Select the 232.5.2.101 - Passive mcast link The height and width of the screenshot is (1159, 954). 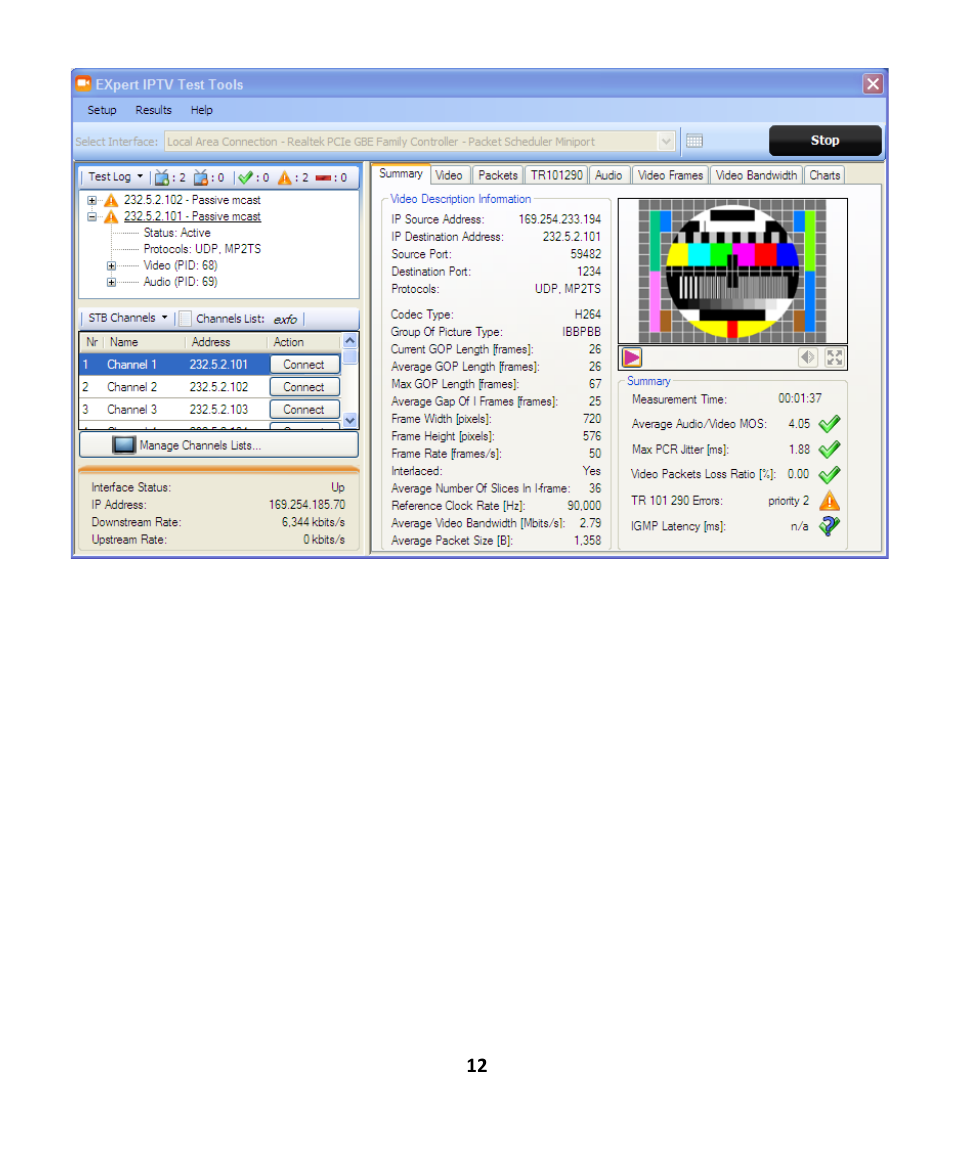(x=192, y=217)
